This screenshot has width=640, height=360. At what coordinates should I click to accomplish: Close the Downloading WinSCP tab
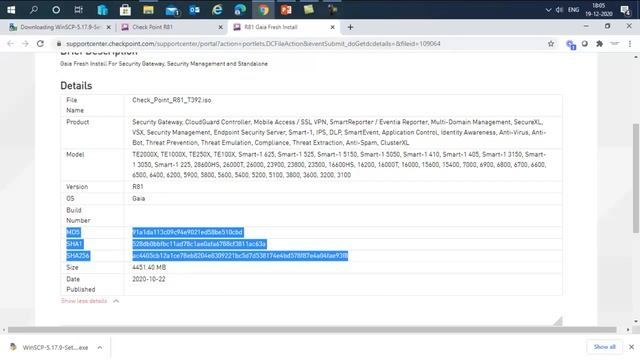pos(109,27)
